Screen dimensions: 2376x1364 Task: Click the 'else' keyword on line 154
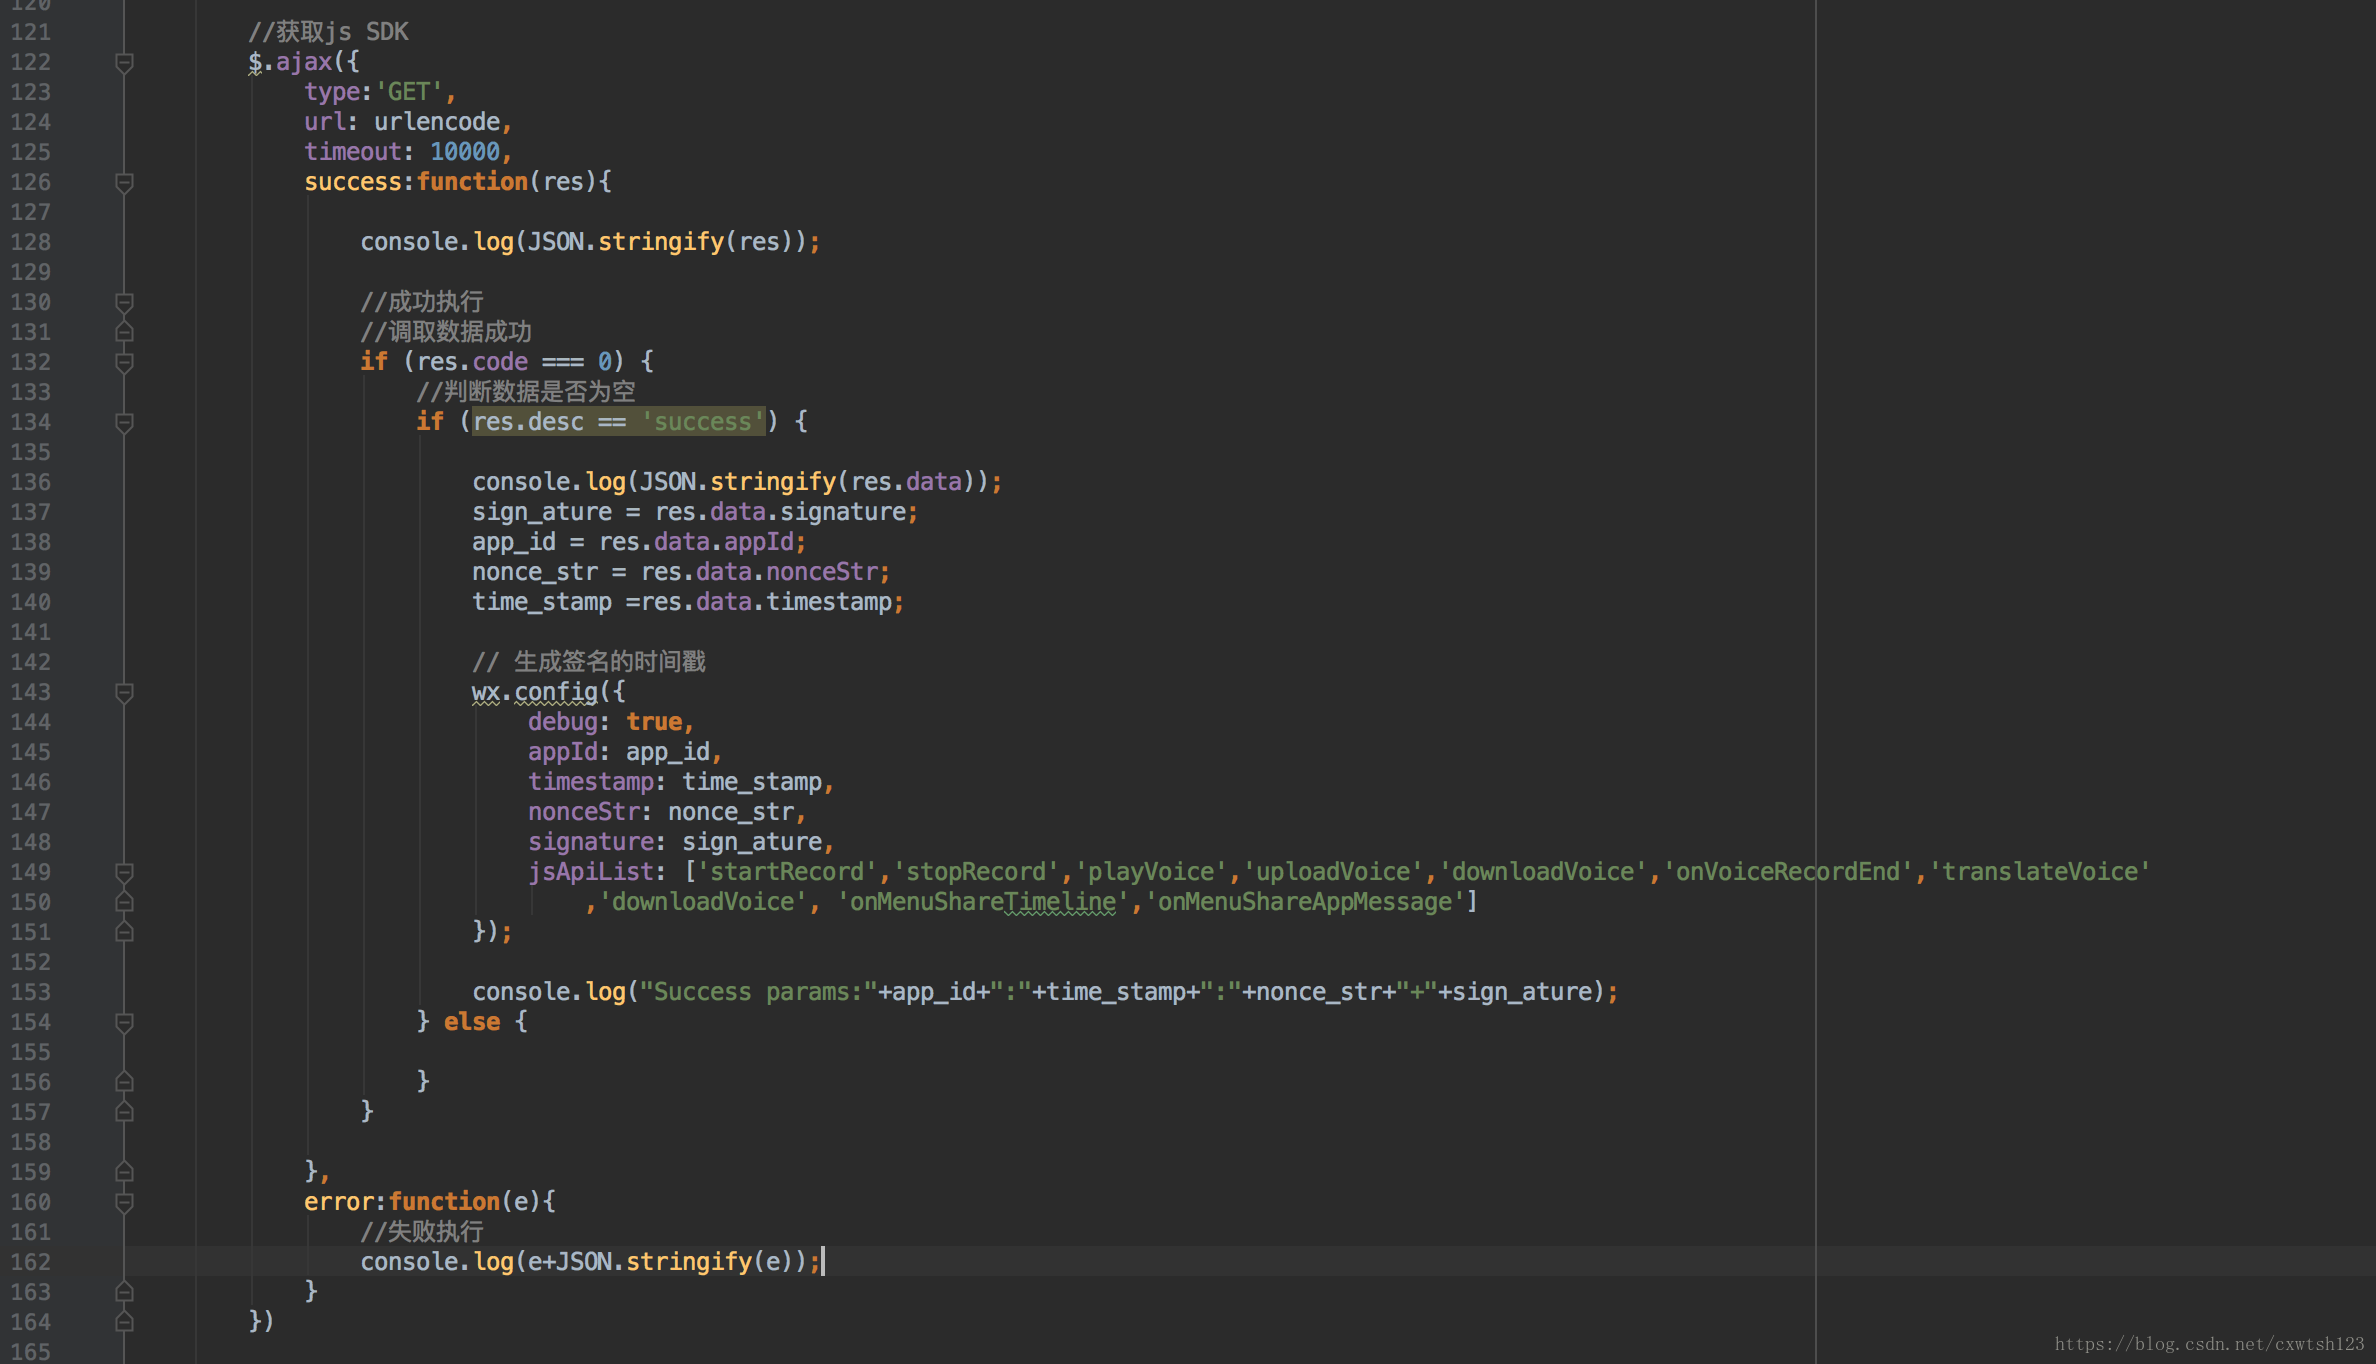point(472,1022)
